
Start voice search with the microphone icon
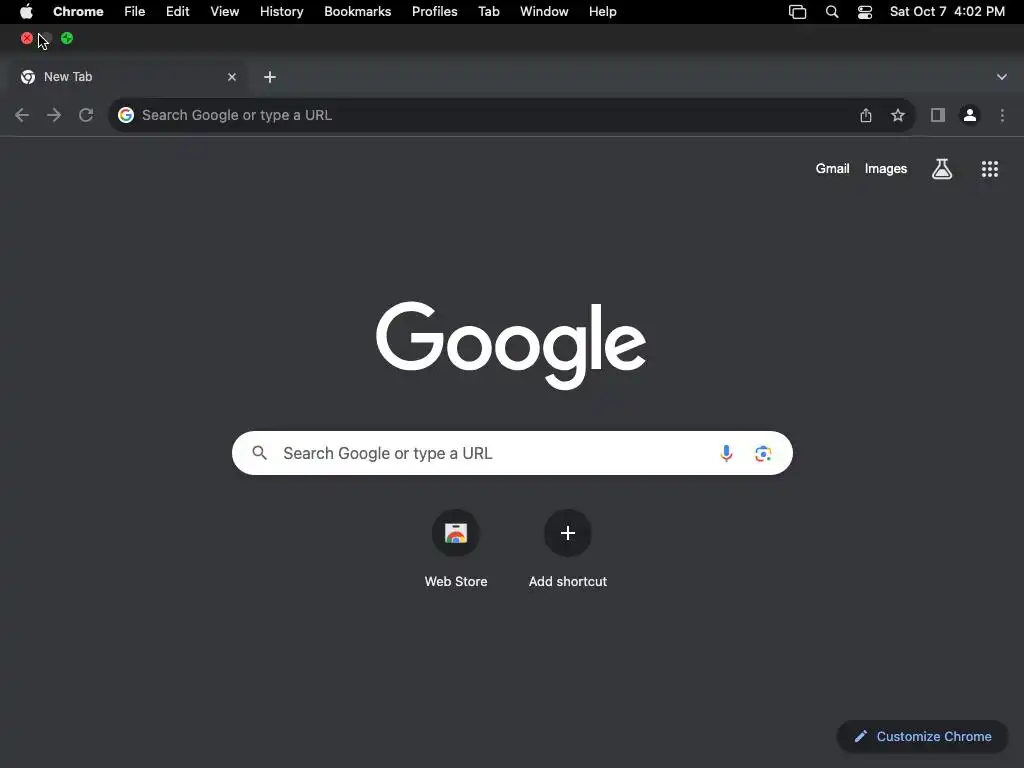pos(726,453)
